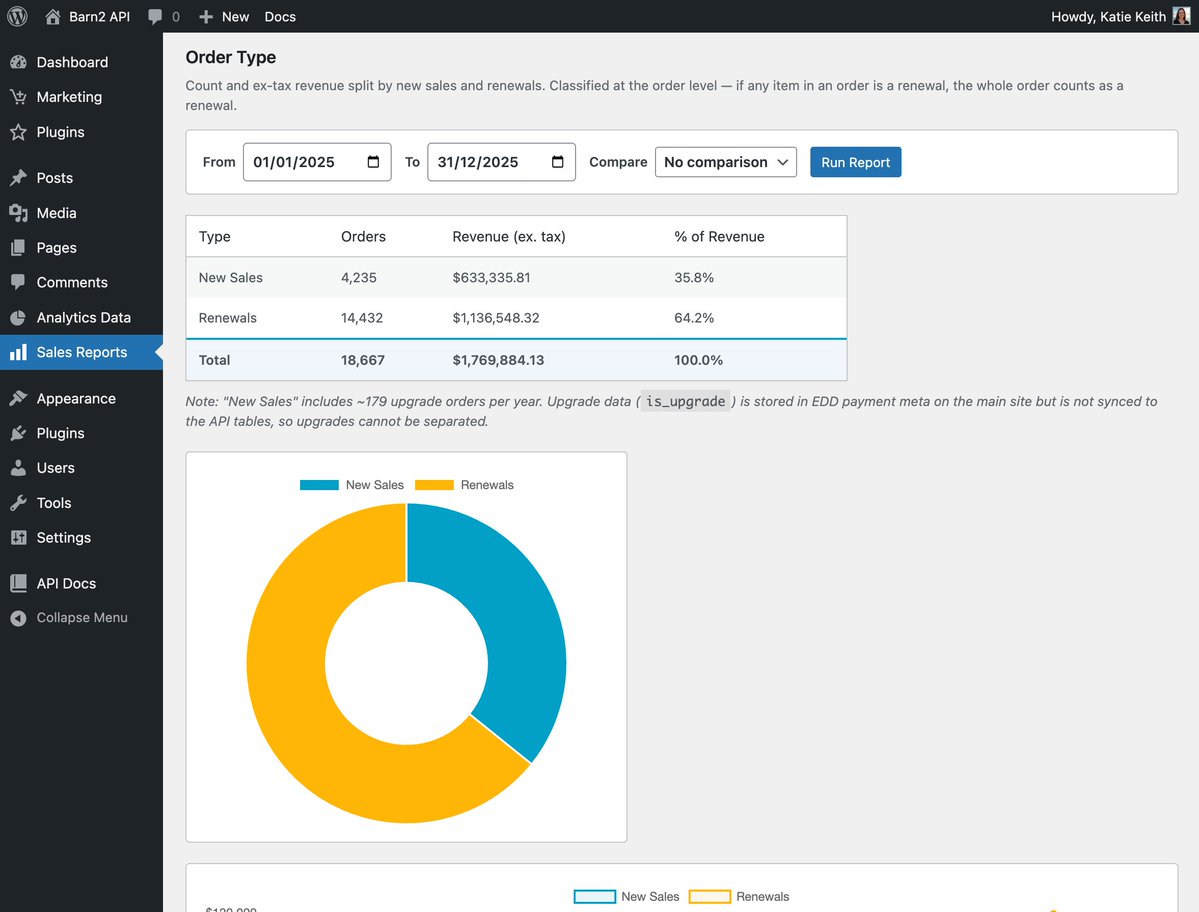The width and height of the screenshot is (1199, 912).
Task: Click the Renewals order count 14,432
Action: pyautogui.click(x=362, y=318)
